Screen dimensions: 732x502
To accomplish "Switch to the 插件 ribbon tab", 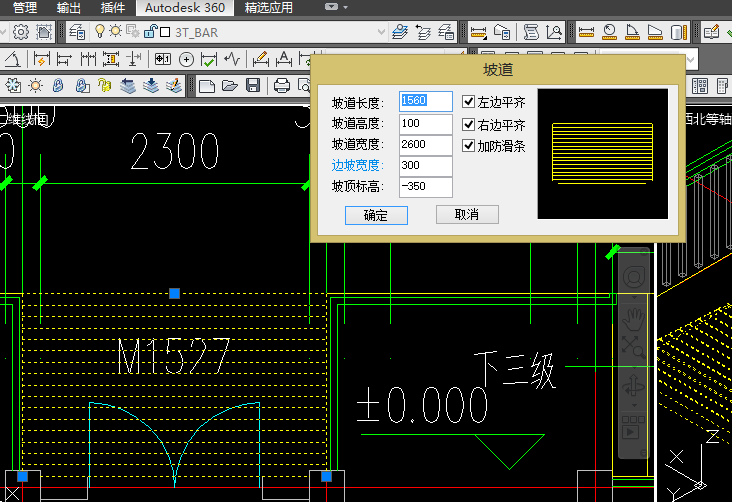I will tap(113, 7).
